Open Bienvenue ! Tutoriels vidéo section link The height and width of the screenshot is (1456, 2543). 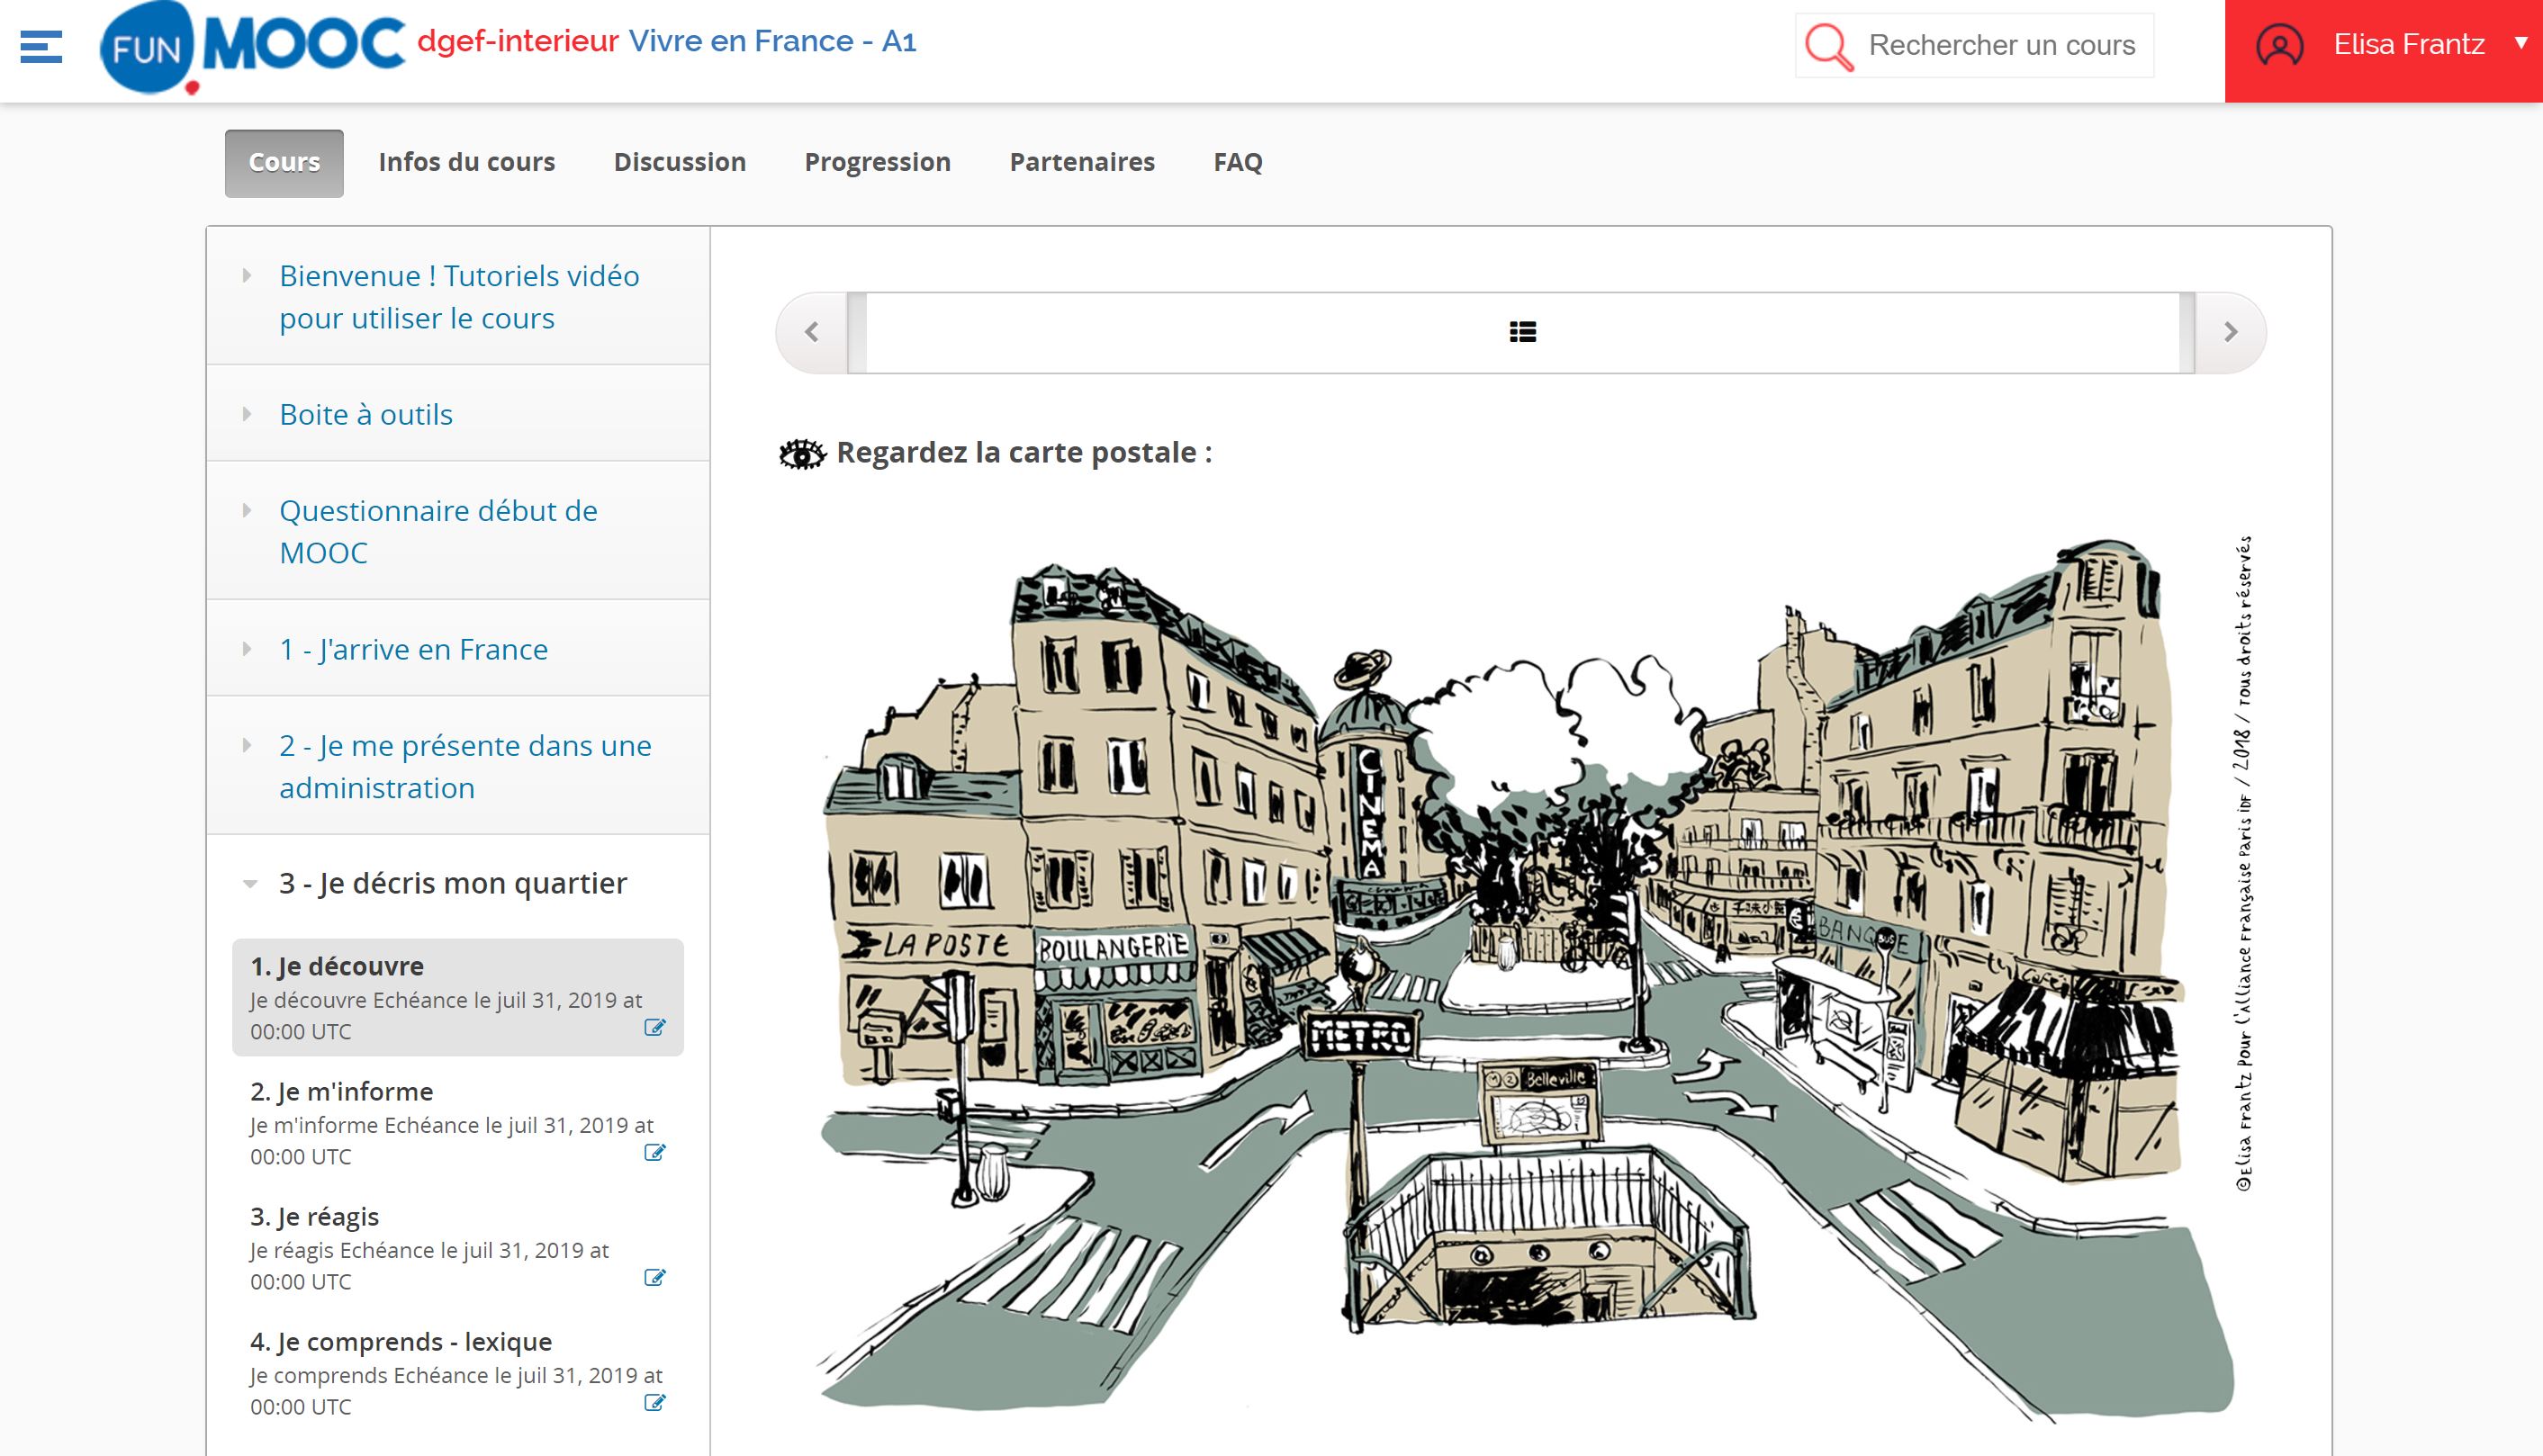point(459,297)
